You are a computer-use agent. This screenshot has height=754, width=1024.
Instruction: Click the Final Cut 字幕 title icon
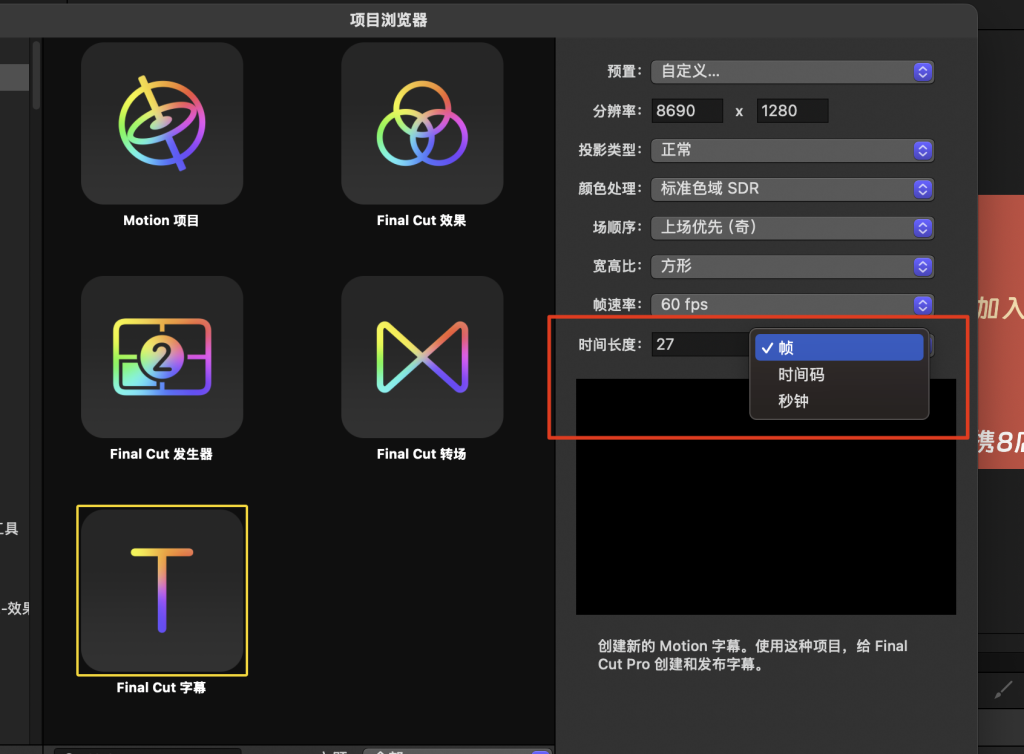[x=161, y=590]
